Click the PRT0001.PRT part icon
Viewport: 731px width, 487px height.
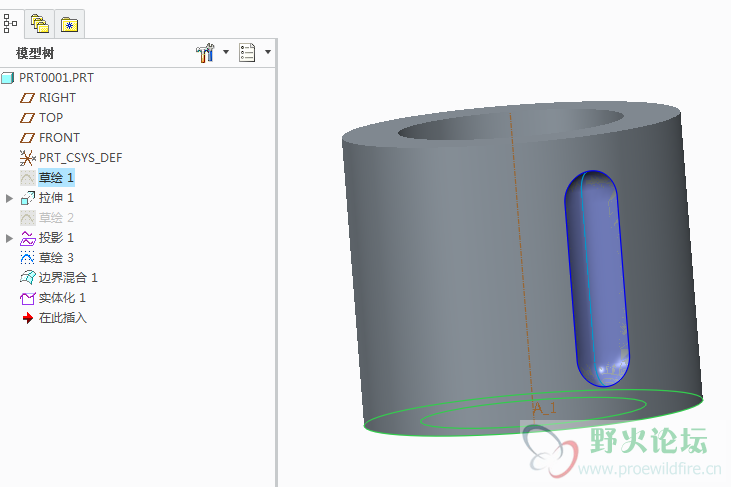point(8,78)
